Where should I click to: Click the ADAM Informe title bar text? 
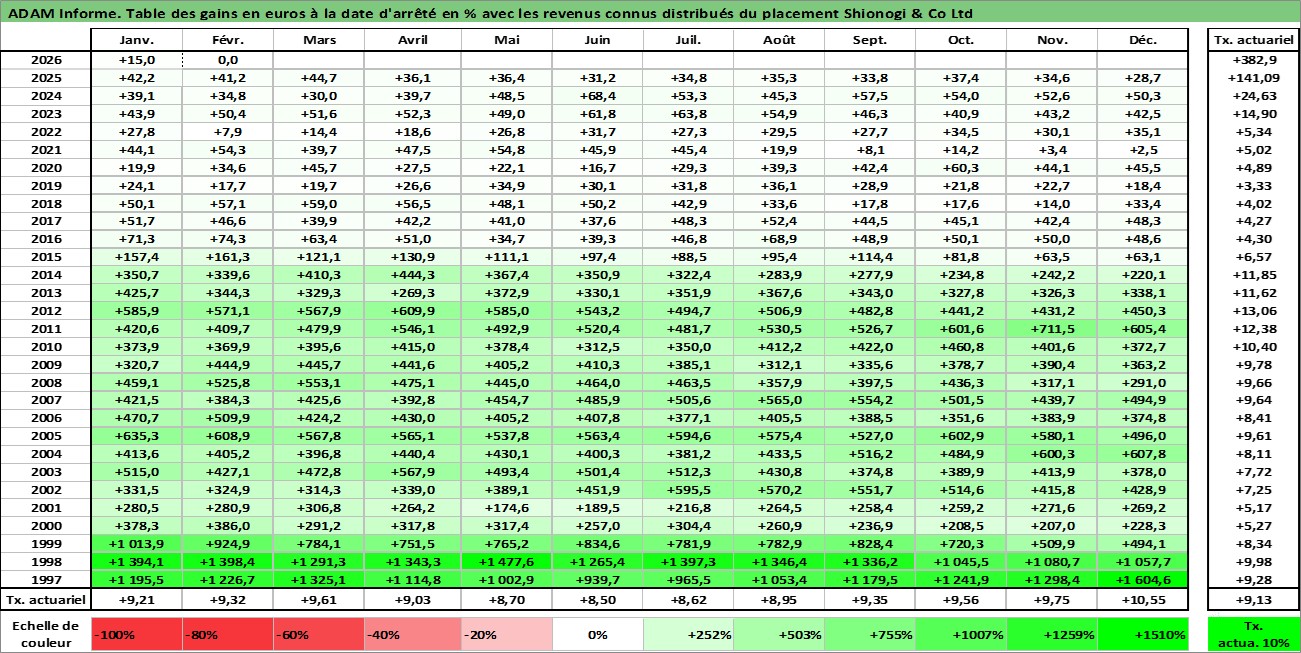click(488, 14)
